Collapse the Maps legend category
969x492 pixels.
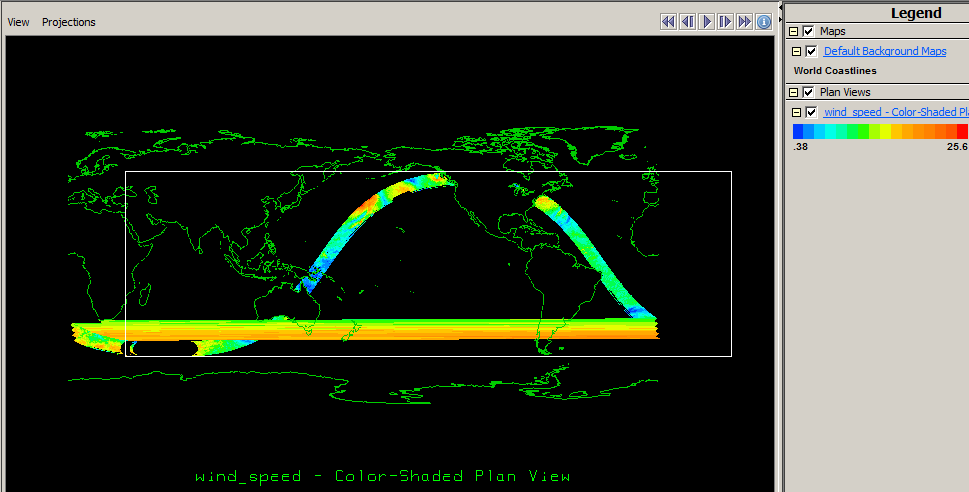point(793,31)
